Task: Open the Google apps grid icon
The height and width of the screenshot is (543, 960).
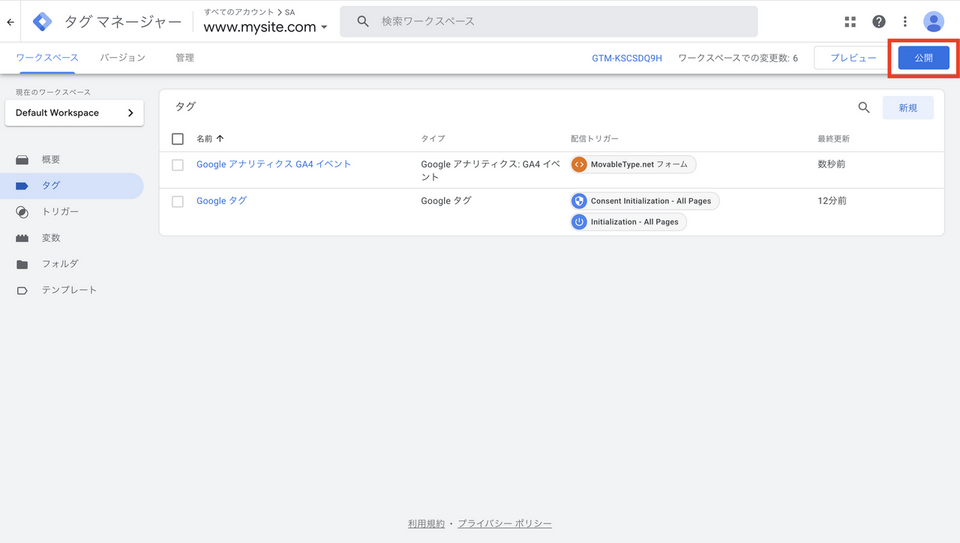Action: click(x=851, y=21)
